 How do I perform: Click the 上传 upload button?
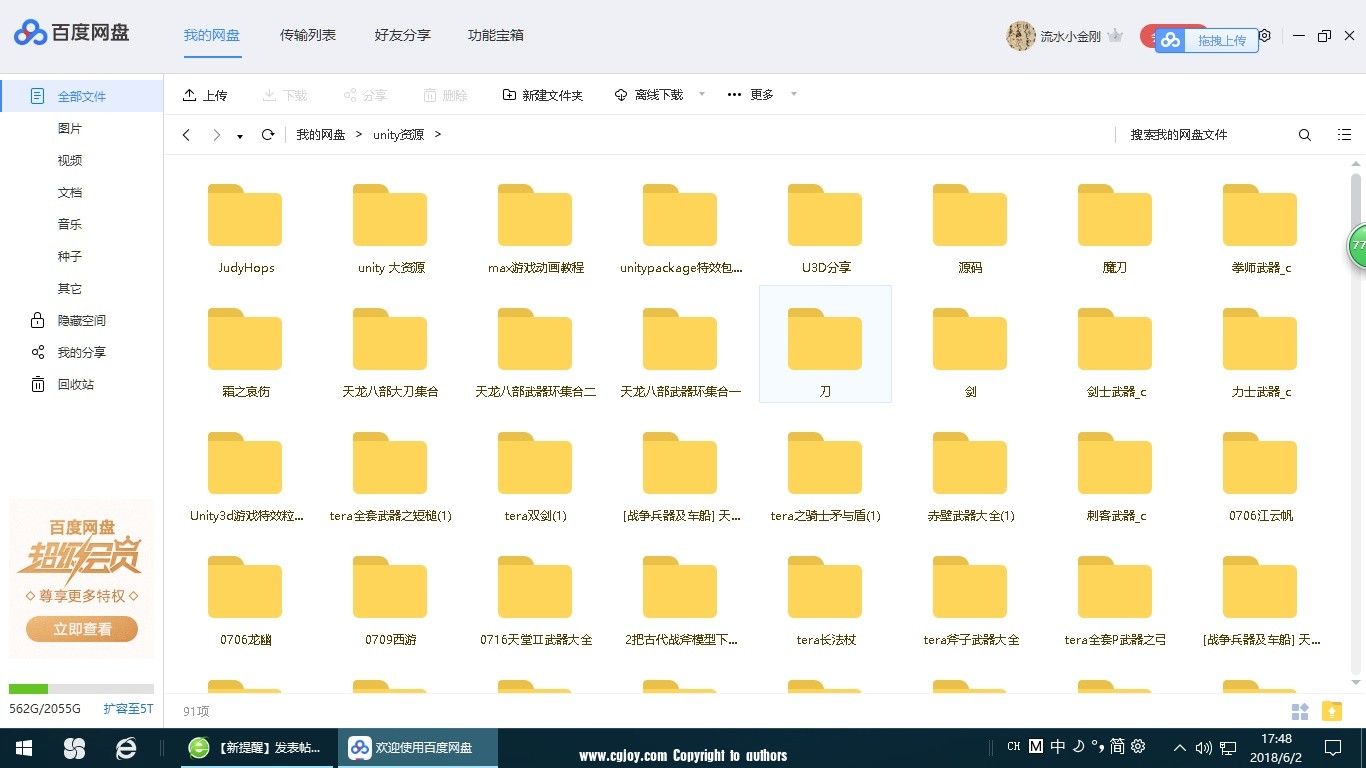pyautogui.click(x=204, y=95)
